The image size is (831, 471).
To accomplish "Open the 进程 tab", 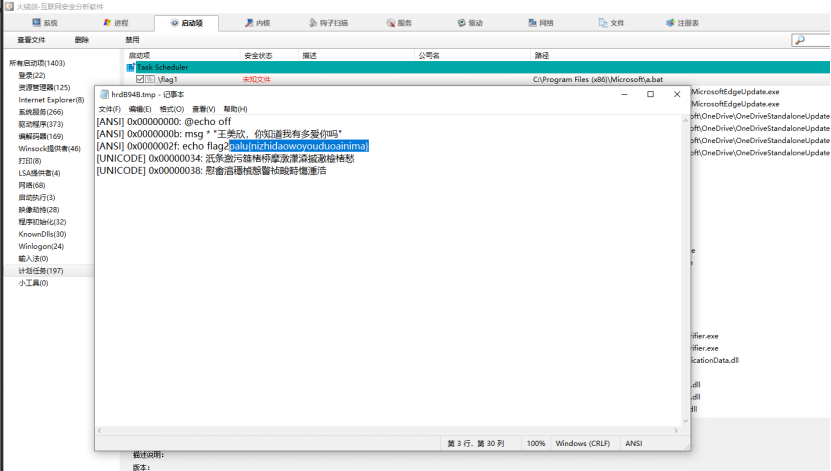I will 116,23.
